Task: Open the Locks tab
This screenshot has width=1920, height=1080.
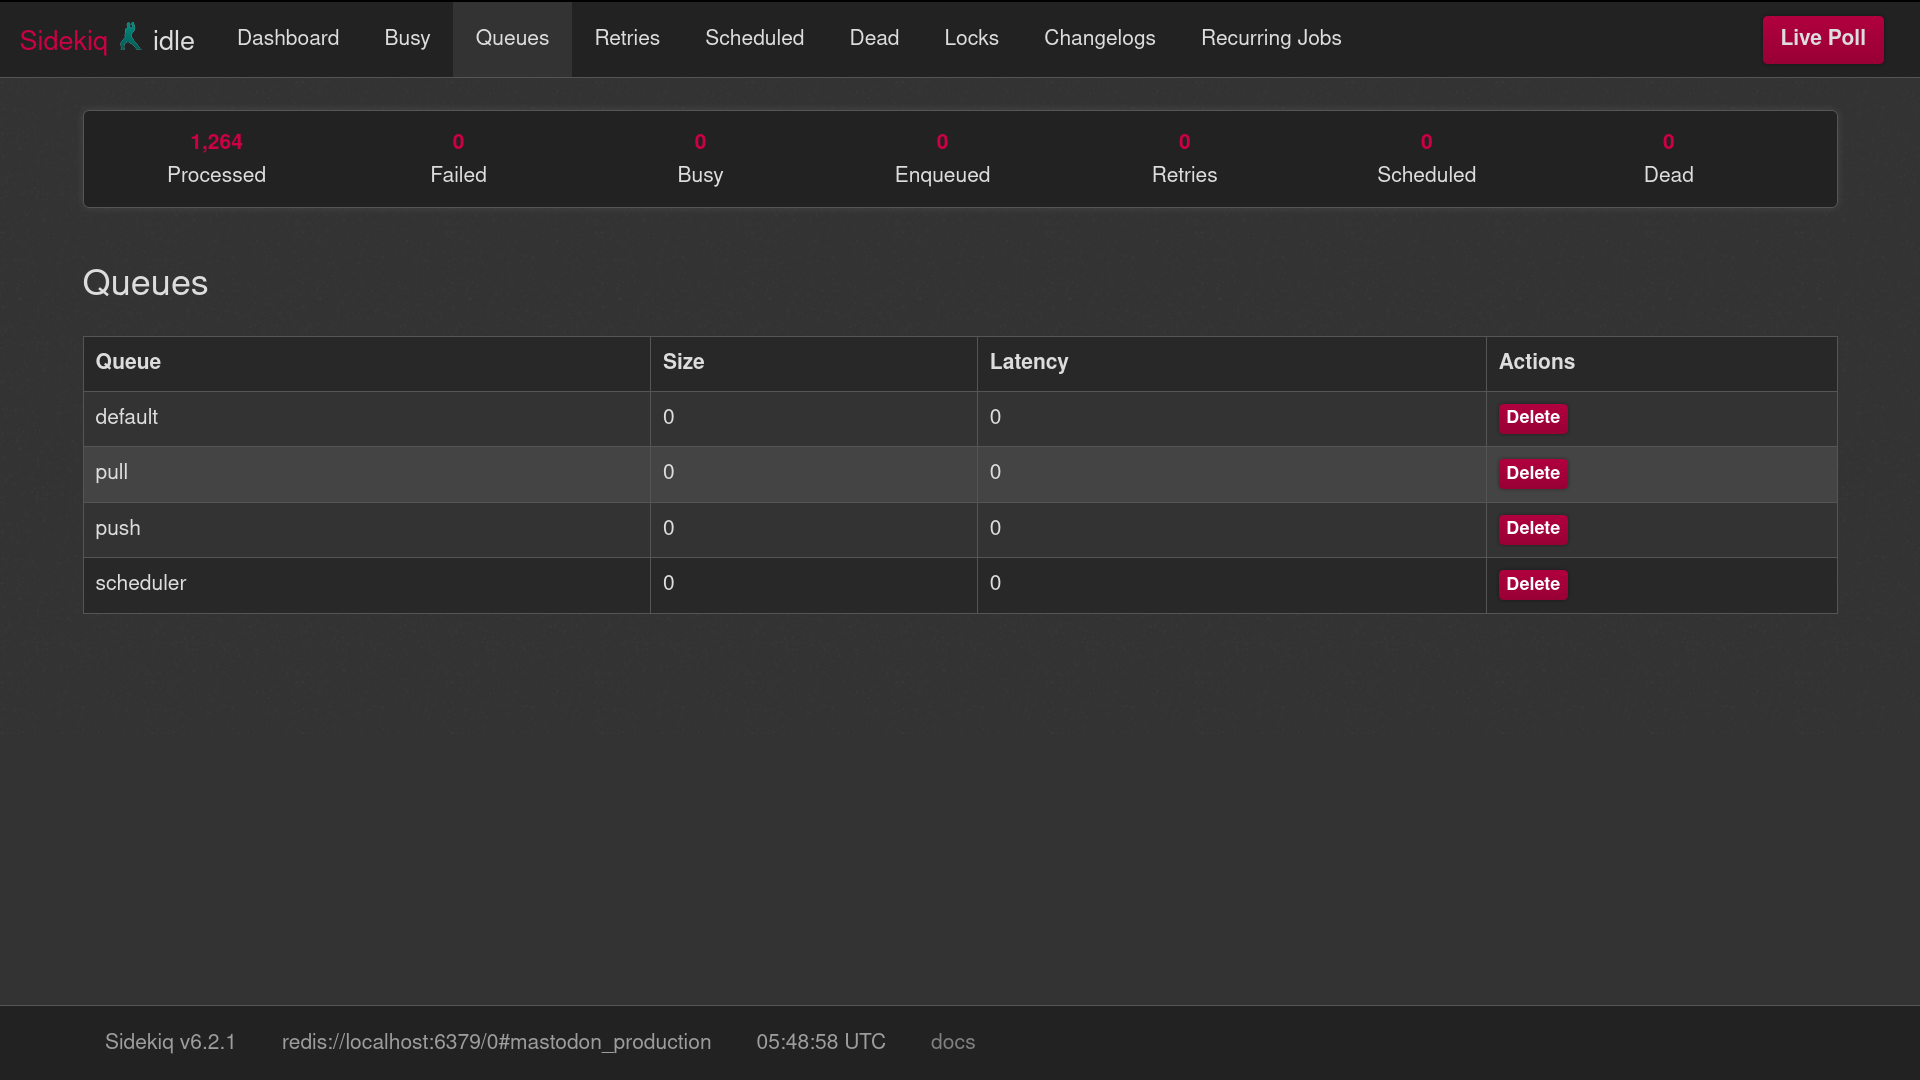Action: click(x=971, y=38)
